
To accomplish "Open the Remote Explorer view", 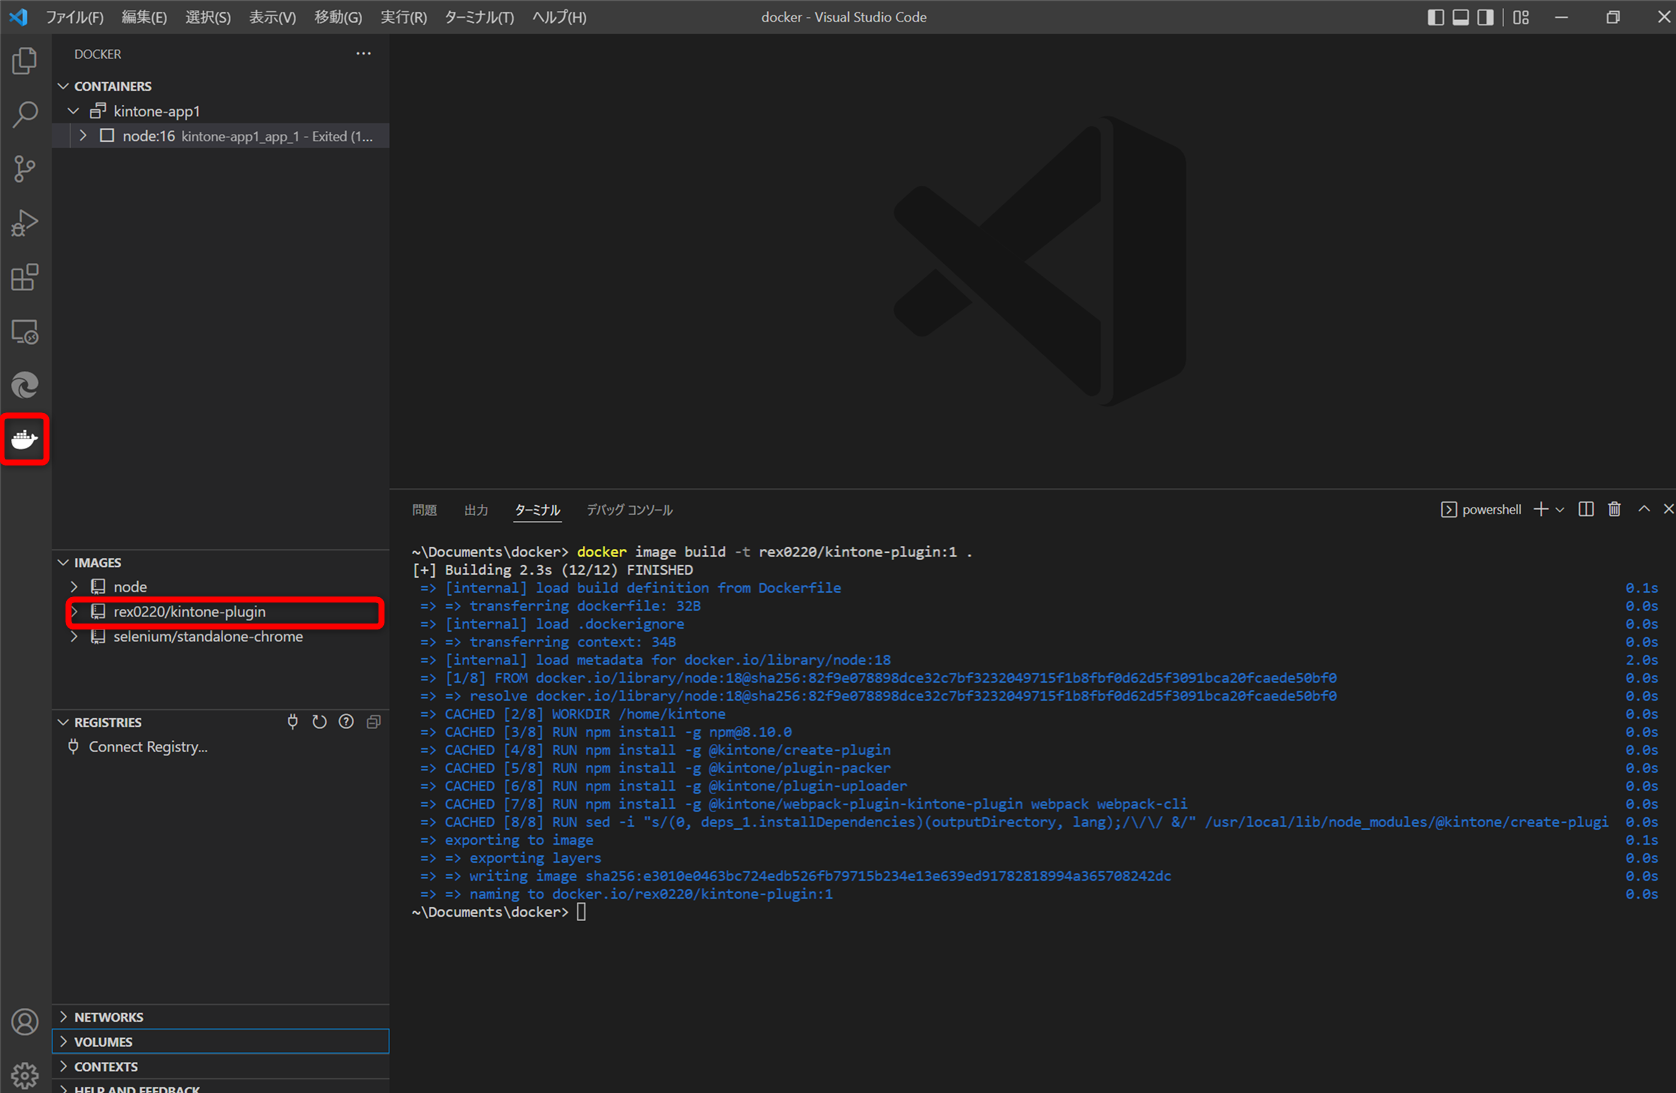I will click(25, 331).
